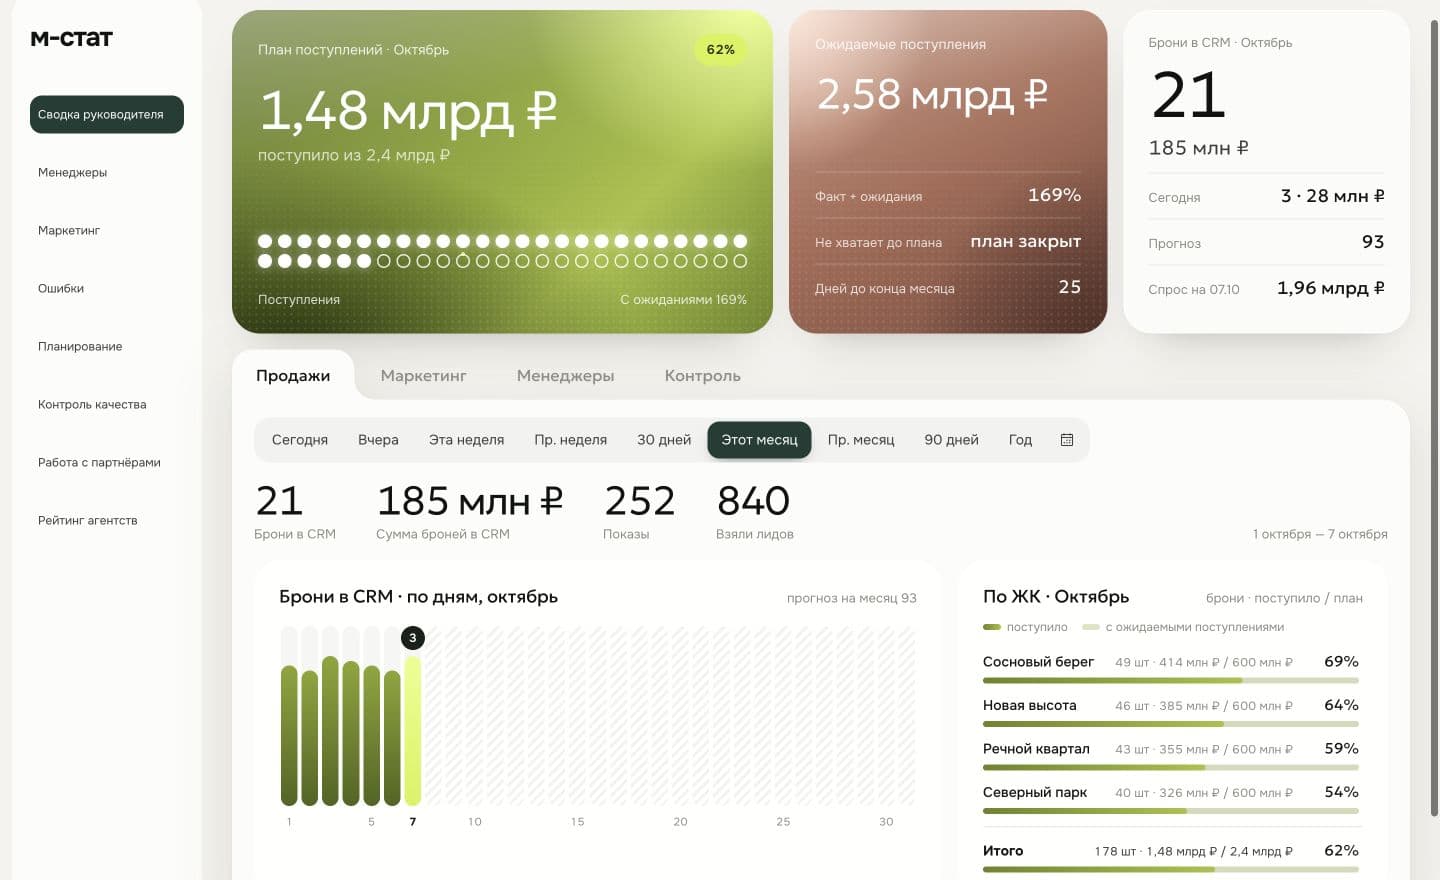
Task: Open Сводка руководителя in the sidebar
Action: 107,114
